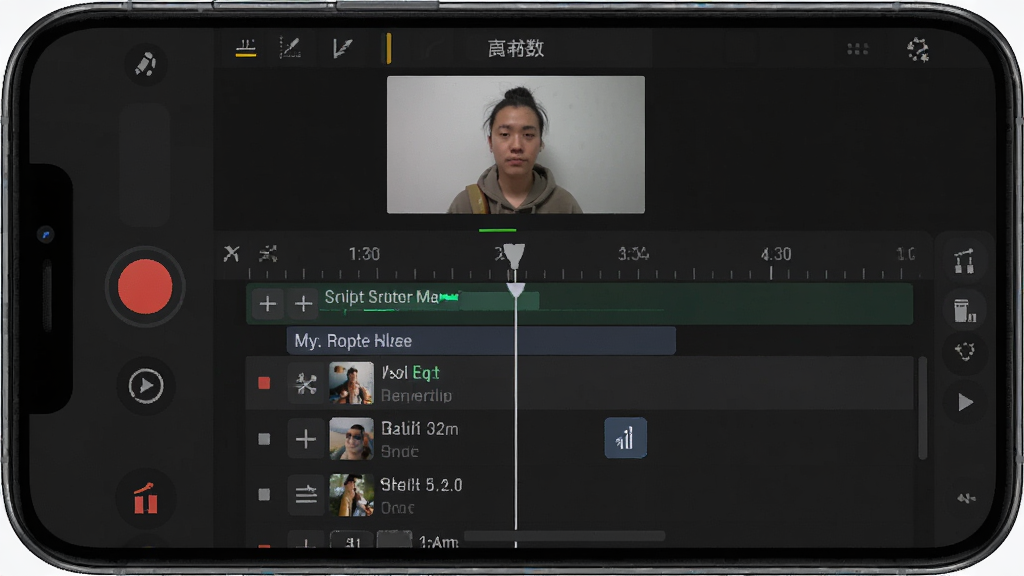Click the blue levels clip icon in timeline
The width and height of the screenshot is (1024, 576).
click(x=626, y=438)
